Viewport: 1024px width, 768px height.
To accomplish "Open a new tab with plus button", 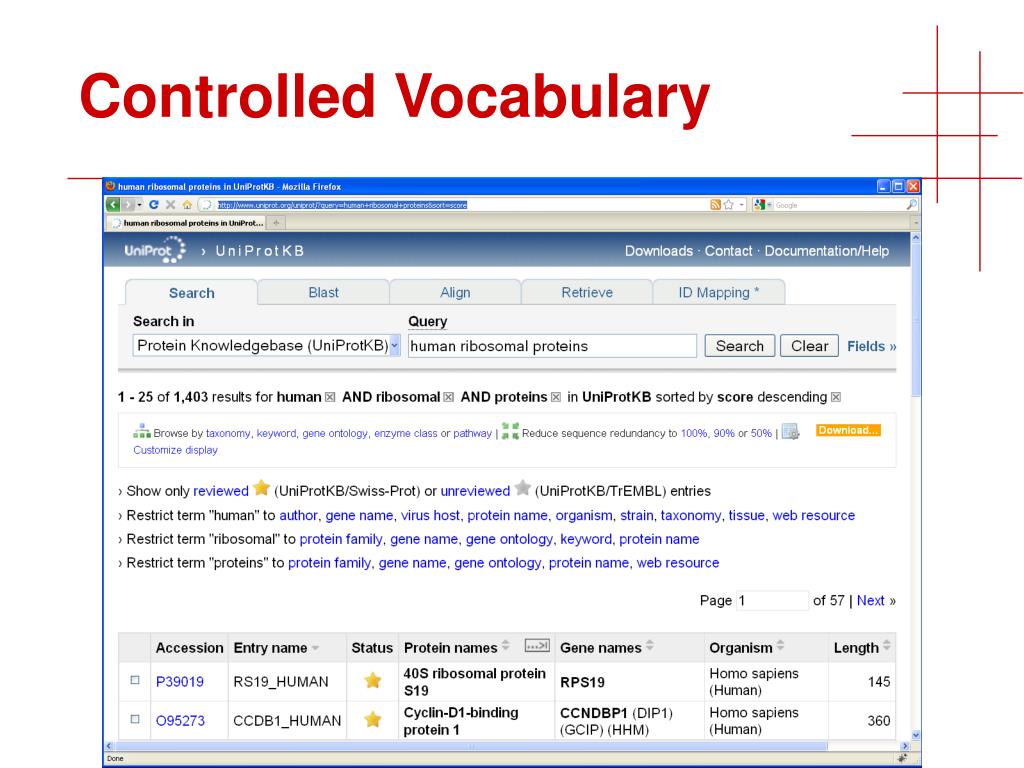I will coord(276,223).
